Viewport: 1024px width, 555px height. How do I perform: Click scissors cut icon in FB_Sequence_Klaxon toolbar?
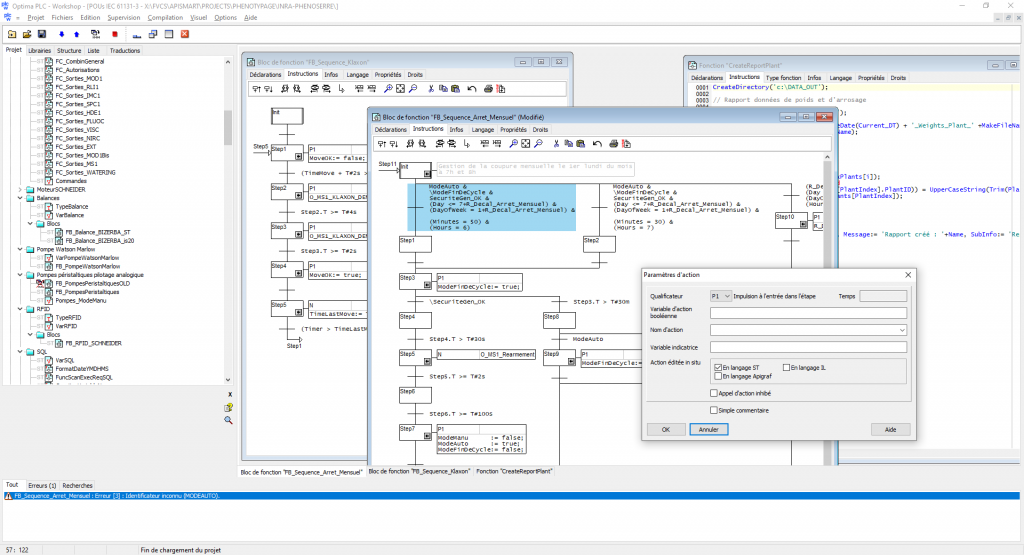pos(431,89)
